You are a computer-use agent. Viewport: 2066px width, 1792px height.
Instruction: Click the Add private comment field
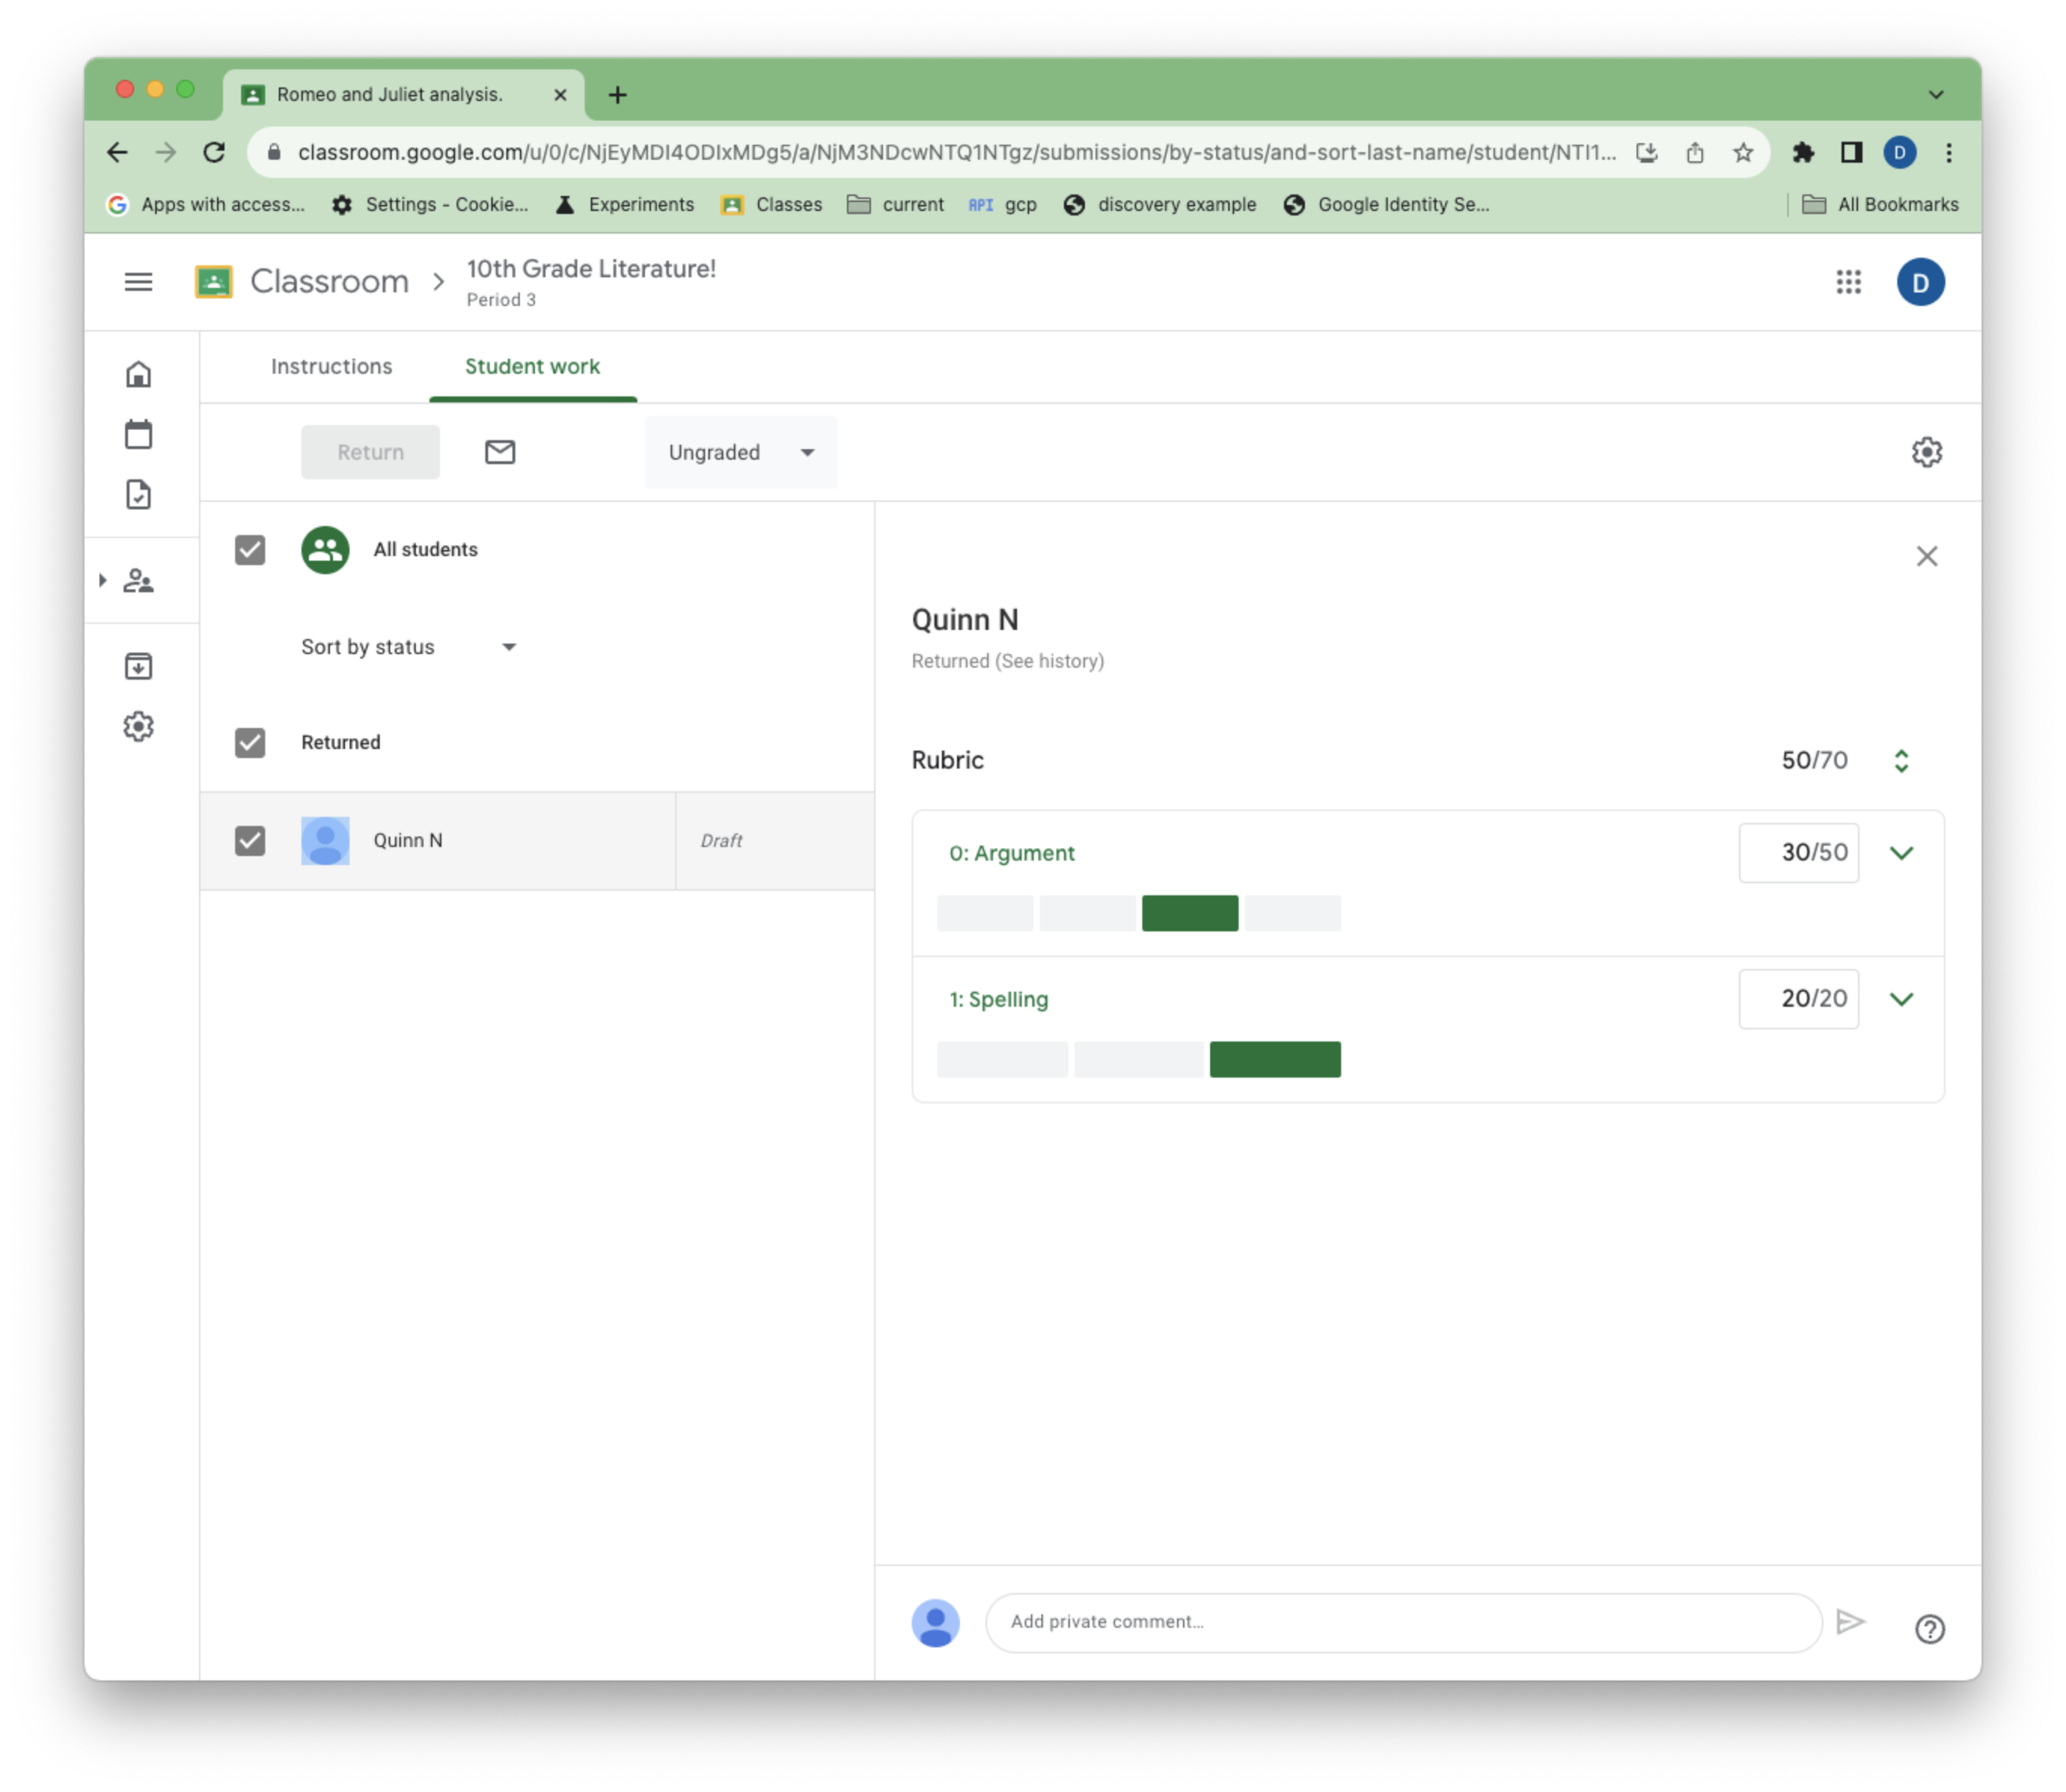click(x=1404, y=1620)
